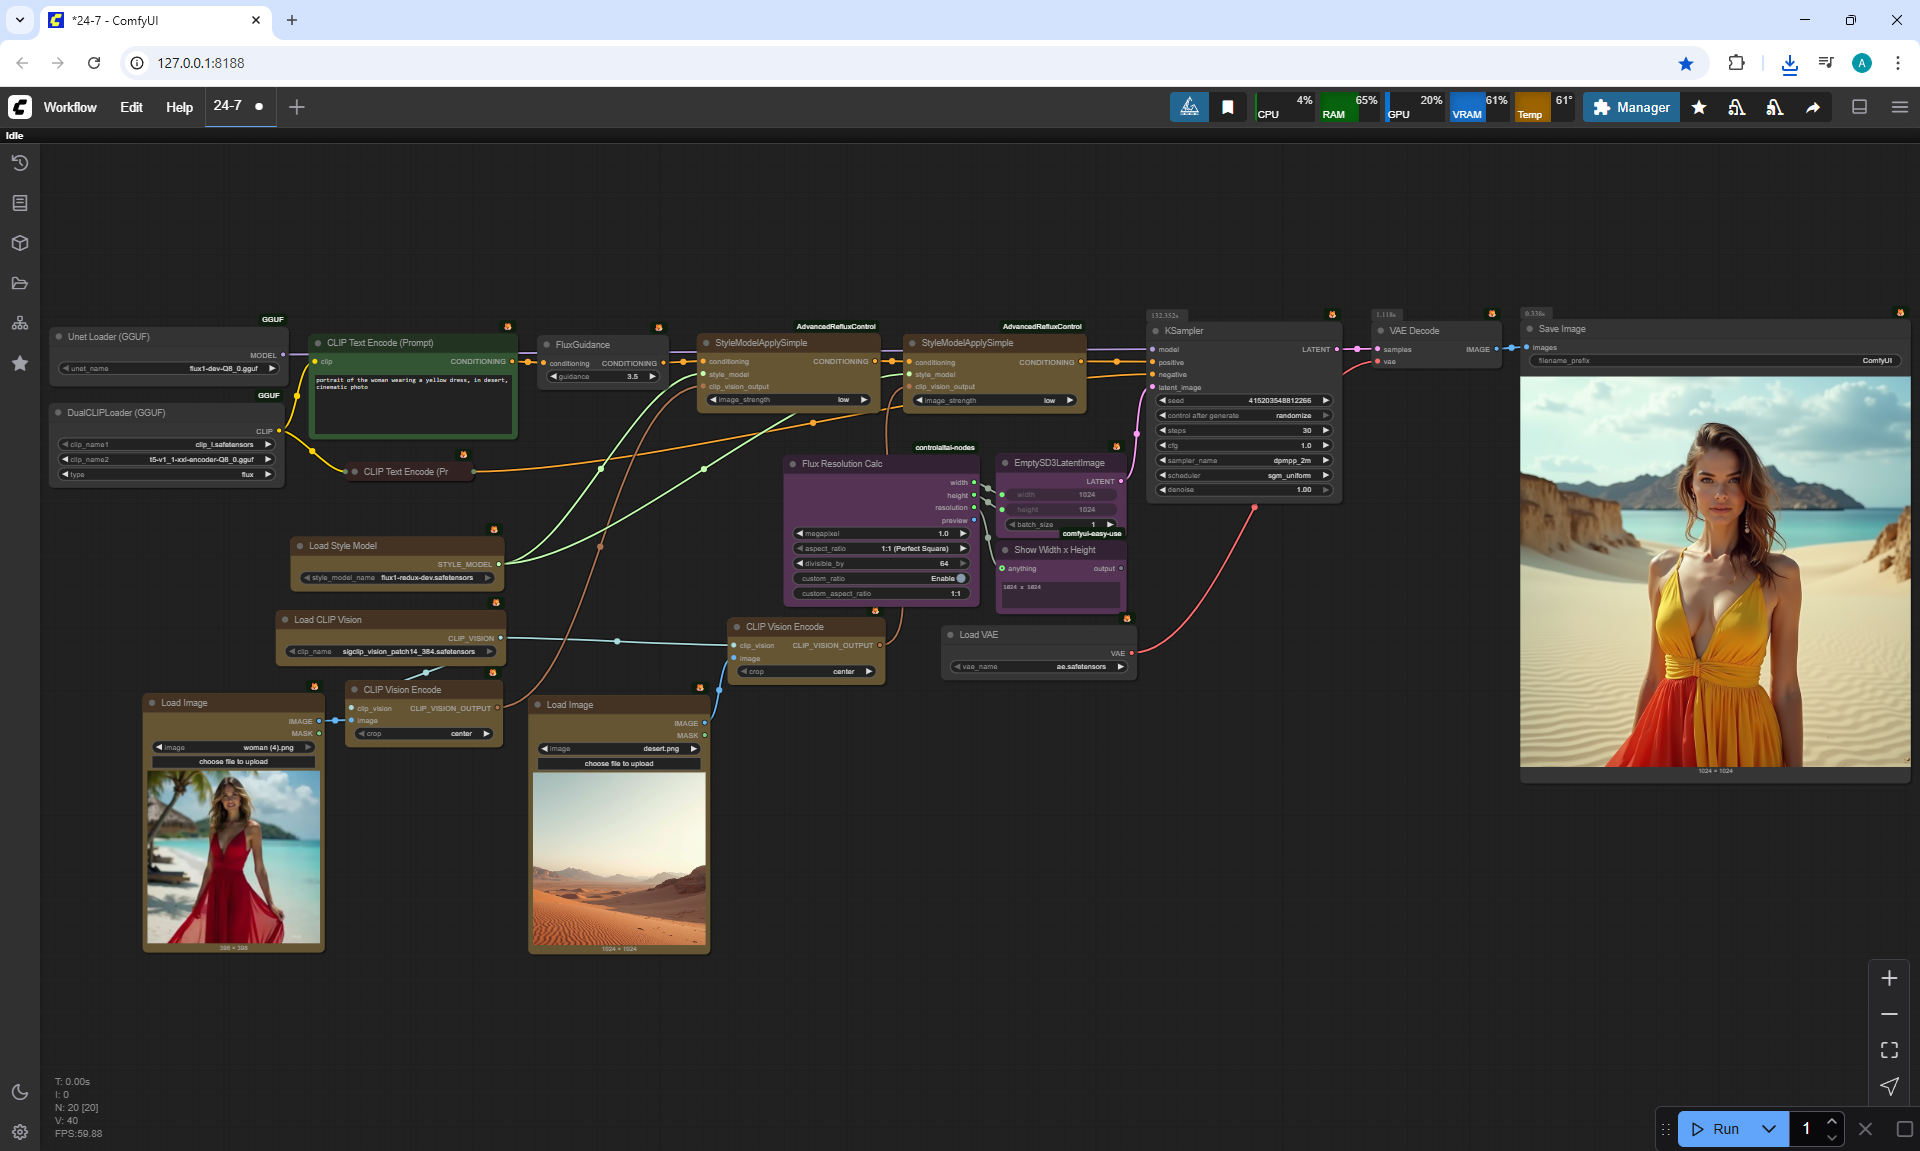Open the Edit menu
Image resolution: width=1920 pixels, height=1151 pixels.
(x=131, y=107)
